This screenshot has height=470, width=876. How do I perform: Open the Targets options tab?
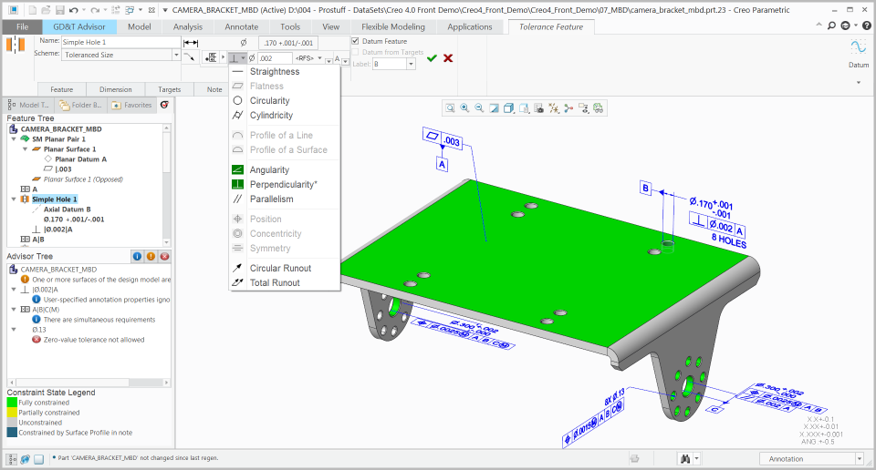click(x=169, y=89)
